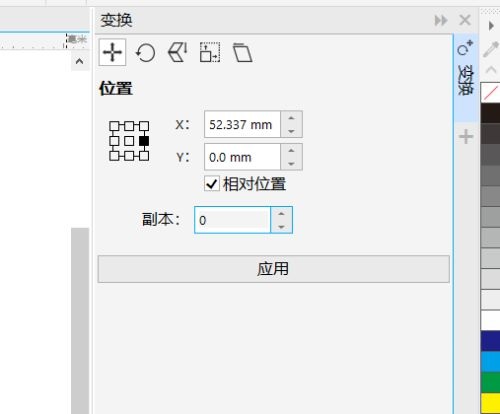Select top-center anchor point

(129, 126)
